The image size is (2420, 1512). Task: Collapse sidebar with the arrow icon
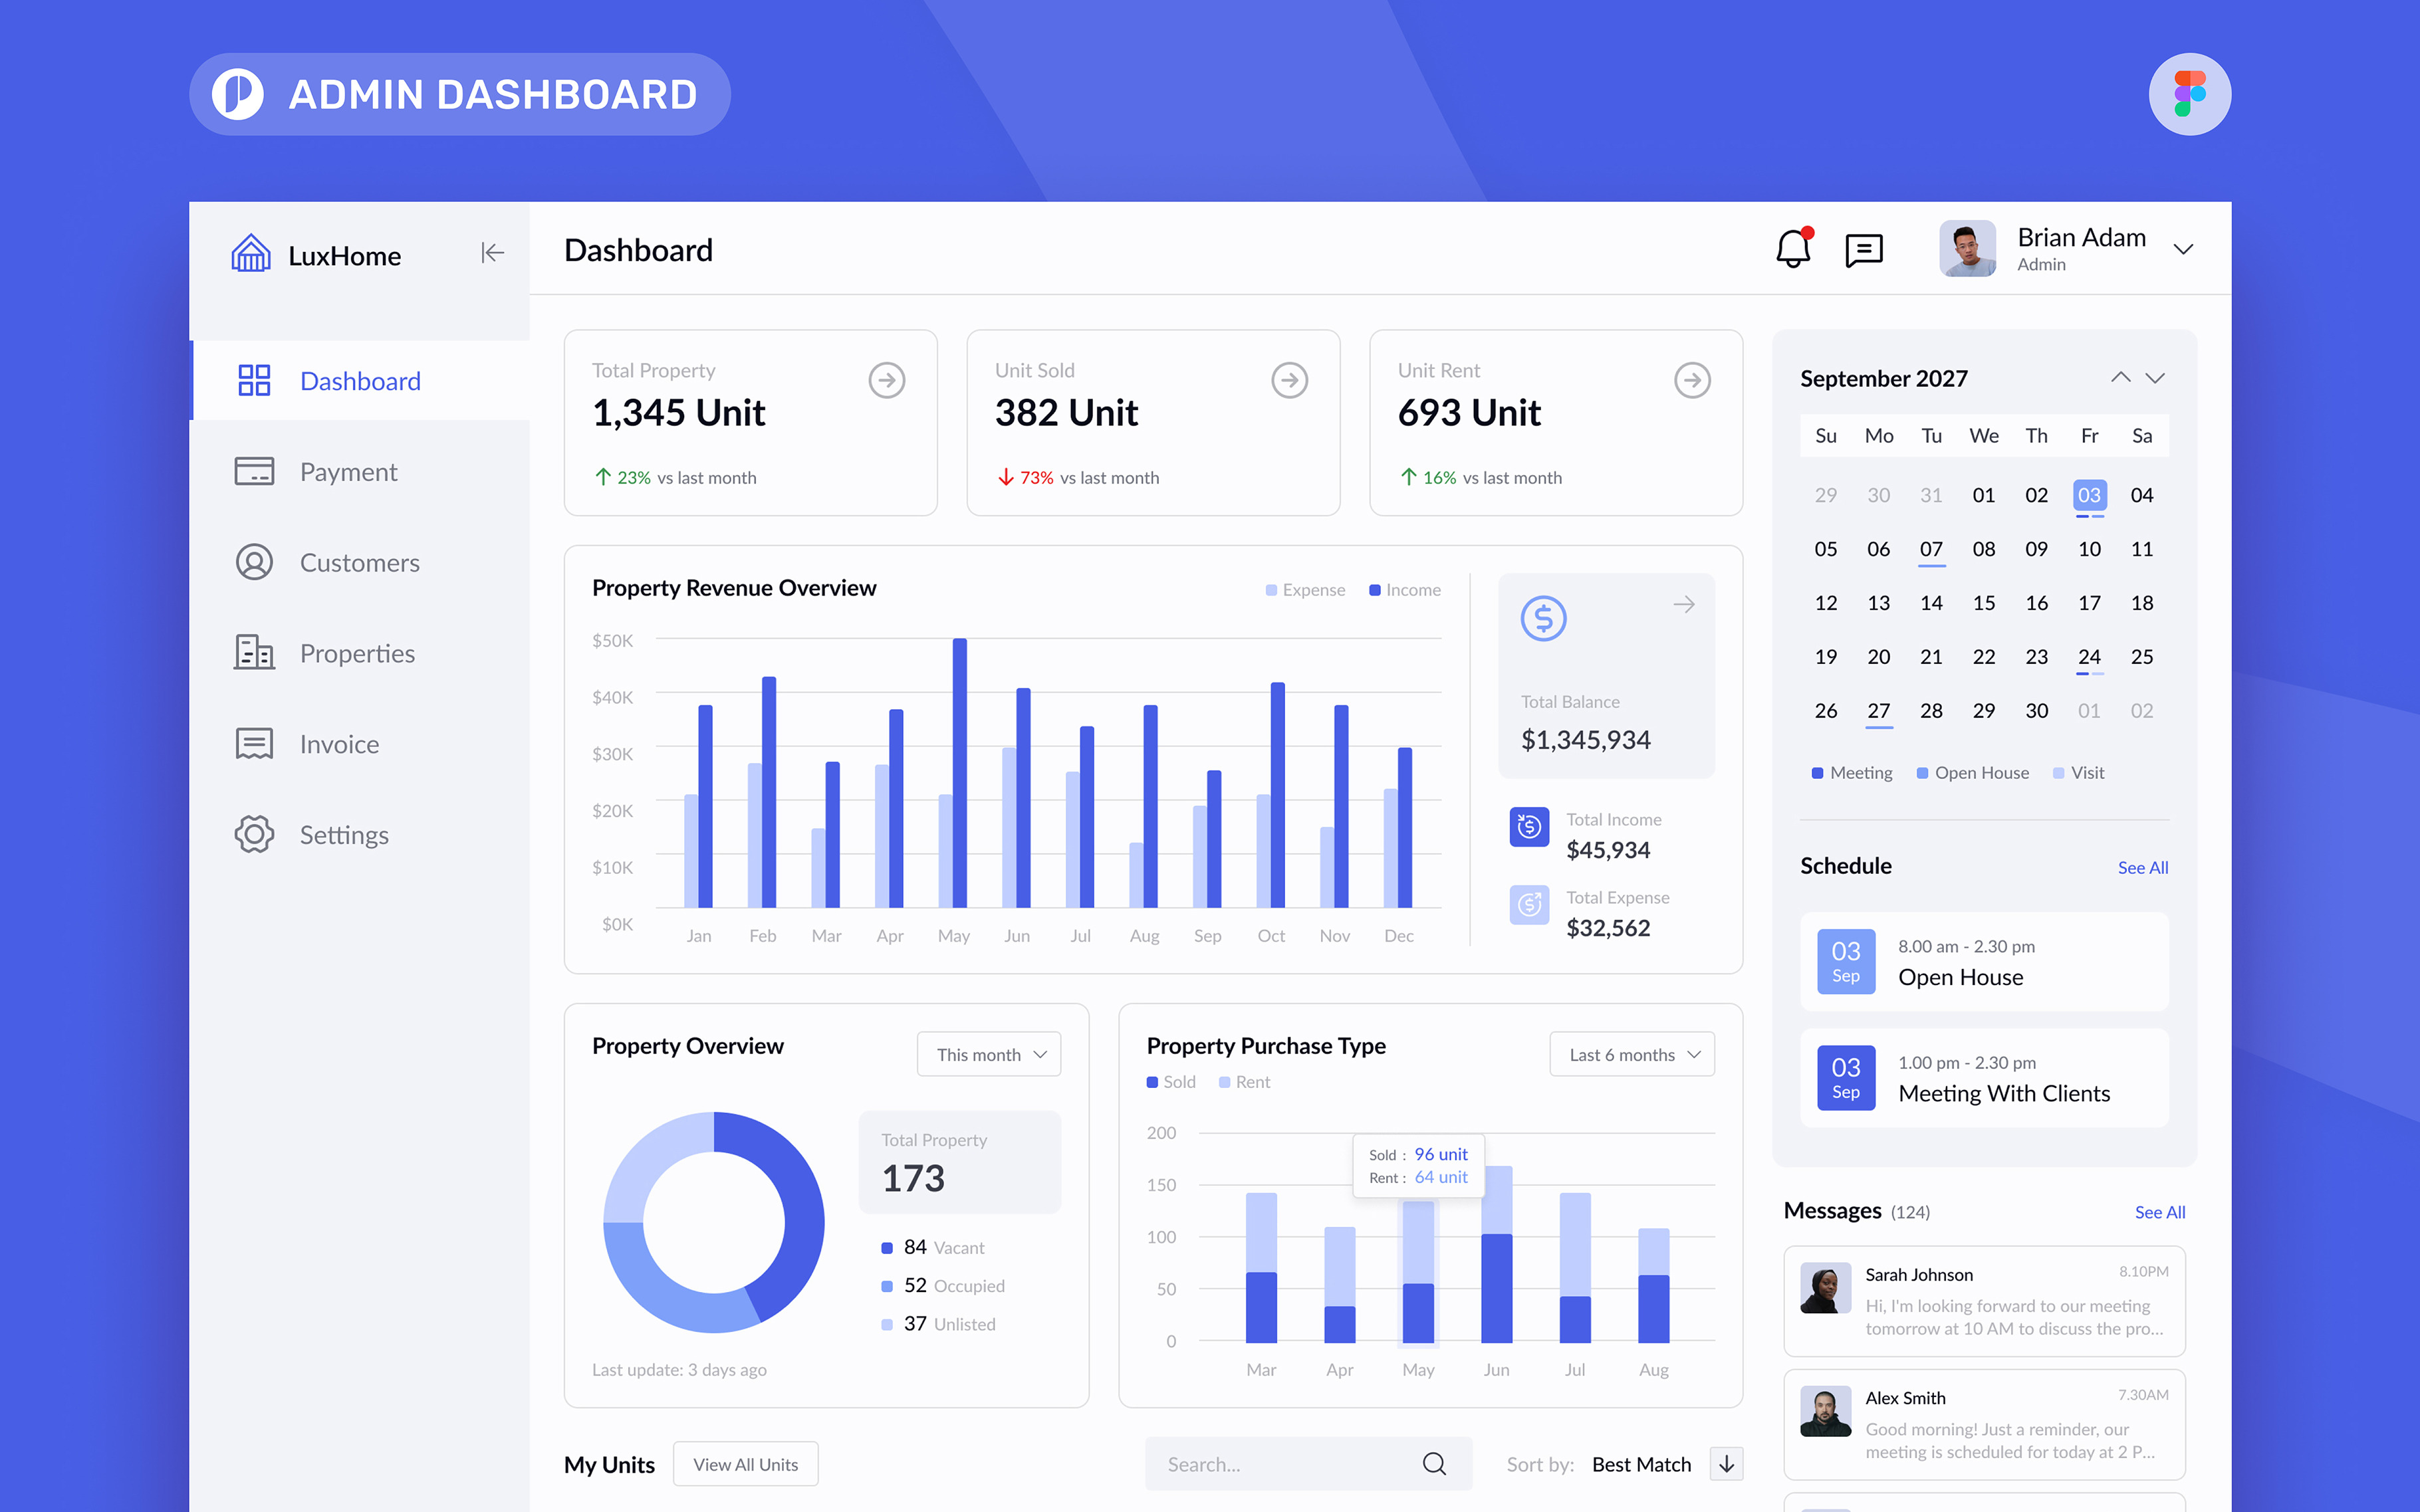[492, 253]
